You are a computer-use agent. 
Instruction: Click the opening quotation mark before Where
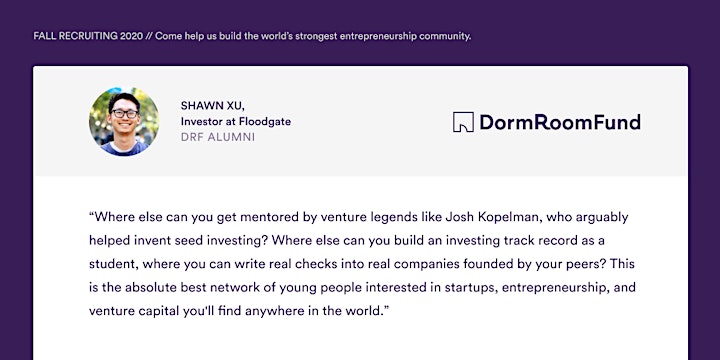click(91, 214)
